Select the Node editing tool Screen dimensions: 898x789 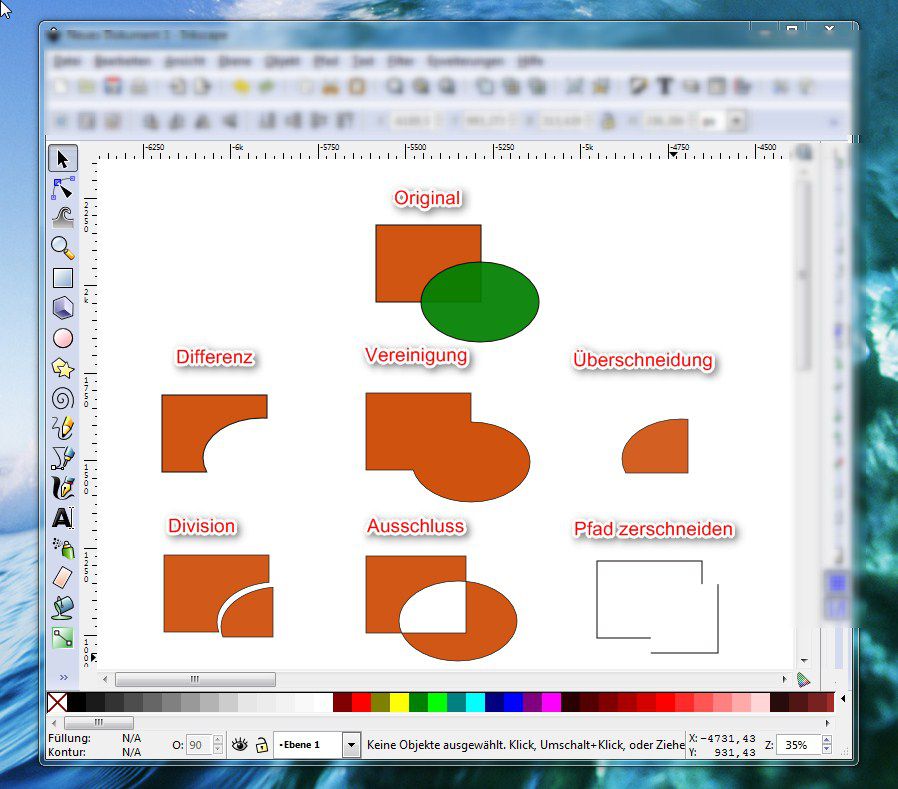pyautogui.click(x=62, y=188)
